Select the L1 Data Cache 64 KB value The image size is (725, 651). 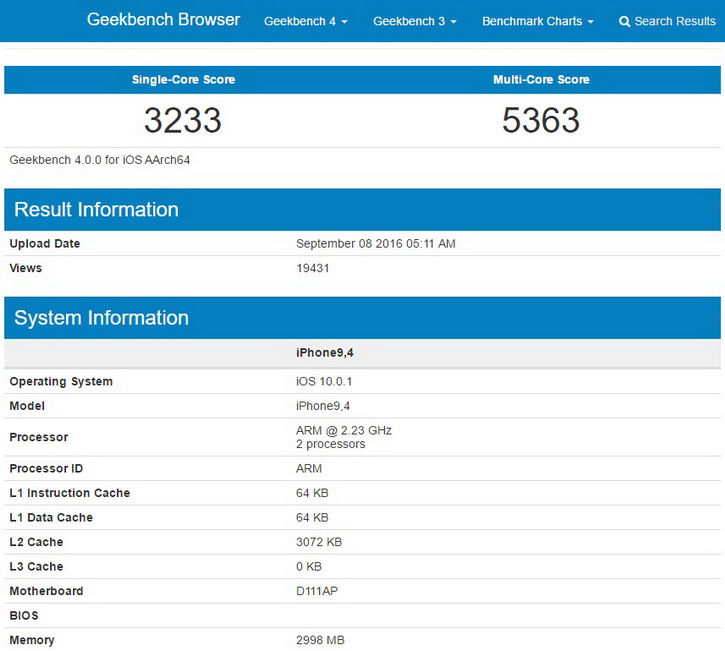pos(312,517)
